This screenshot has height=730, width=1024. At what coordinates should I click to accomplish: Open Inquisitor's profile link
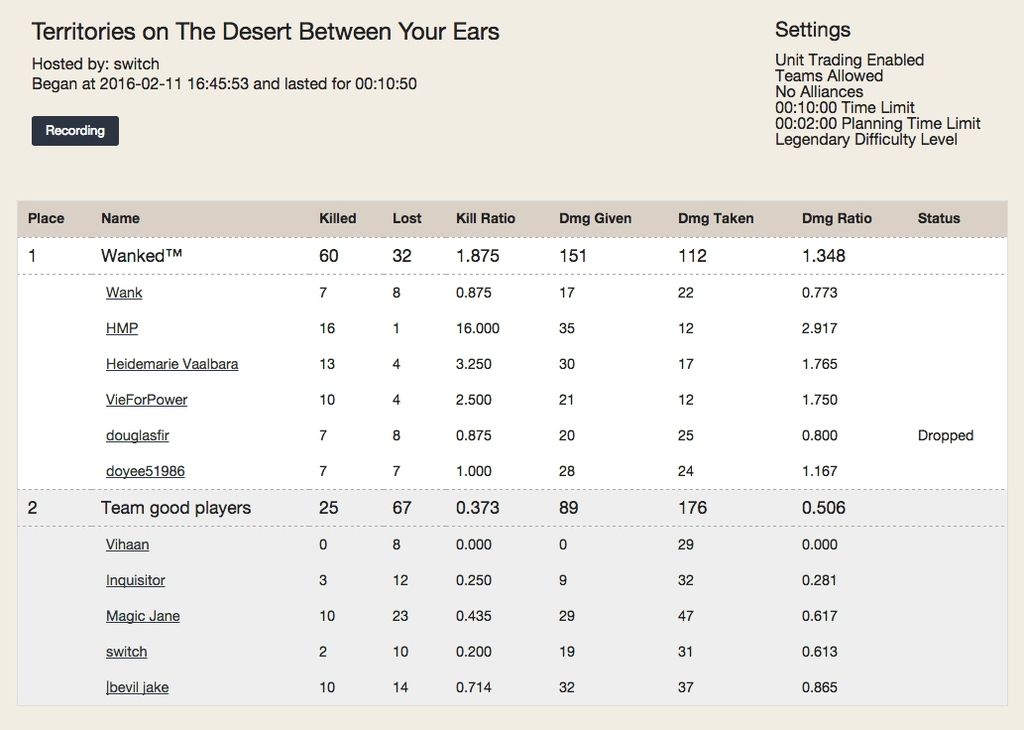pos(135,580)
